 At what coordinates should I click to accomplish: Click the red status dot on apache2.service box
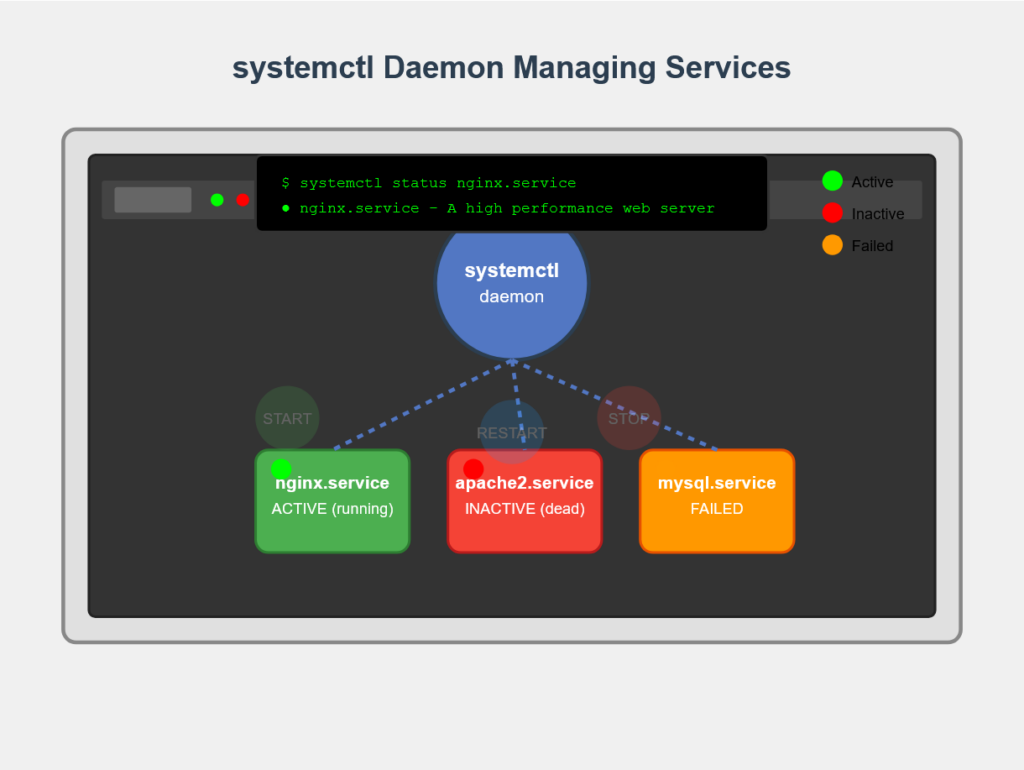473,468
